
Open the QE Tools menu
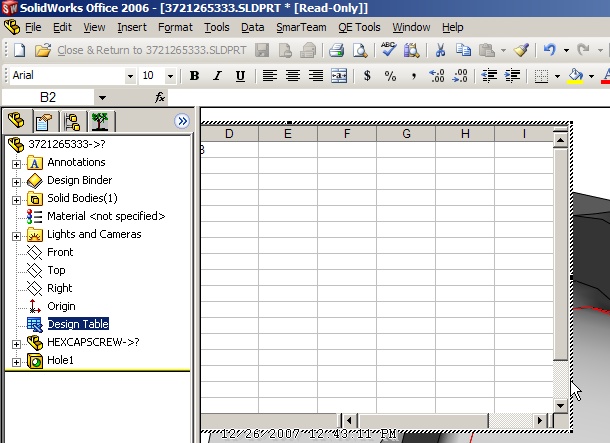point(359,27)
